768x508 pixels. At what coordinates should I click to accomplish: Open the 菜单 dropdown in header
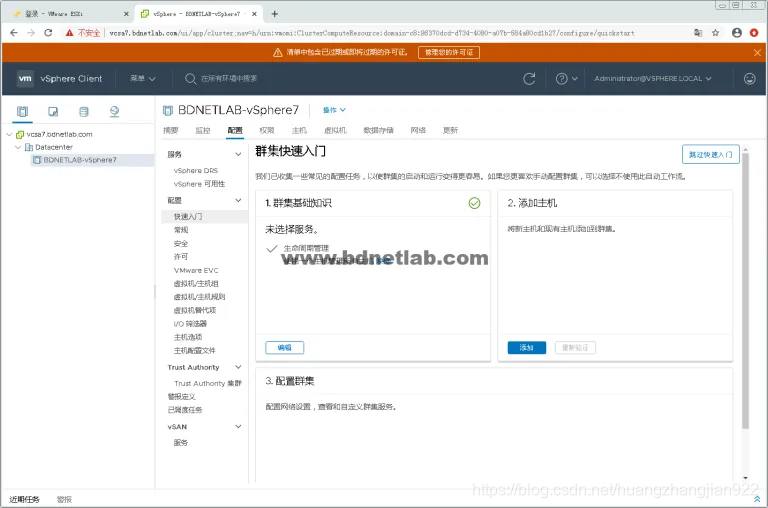(x=143, y=78)
